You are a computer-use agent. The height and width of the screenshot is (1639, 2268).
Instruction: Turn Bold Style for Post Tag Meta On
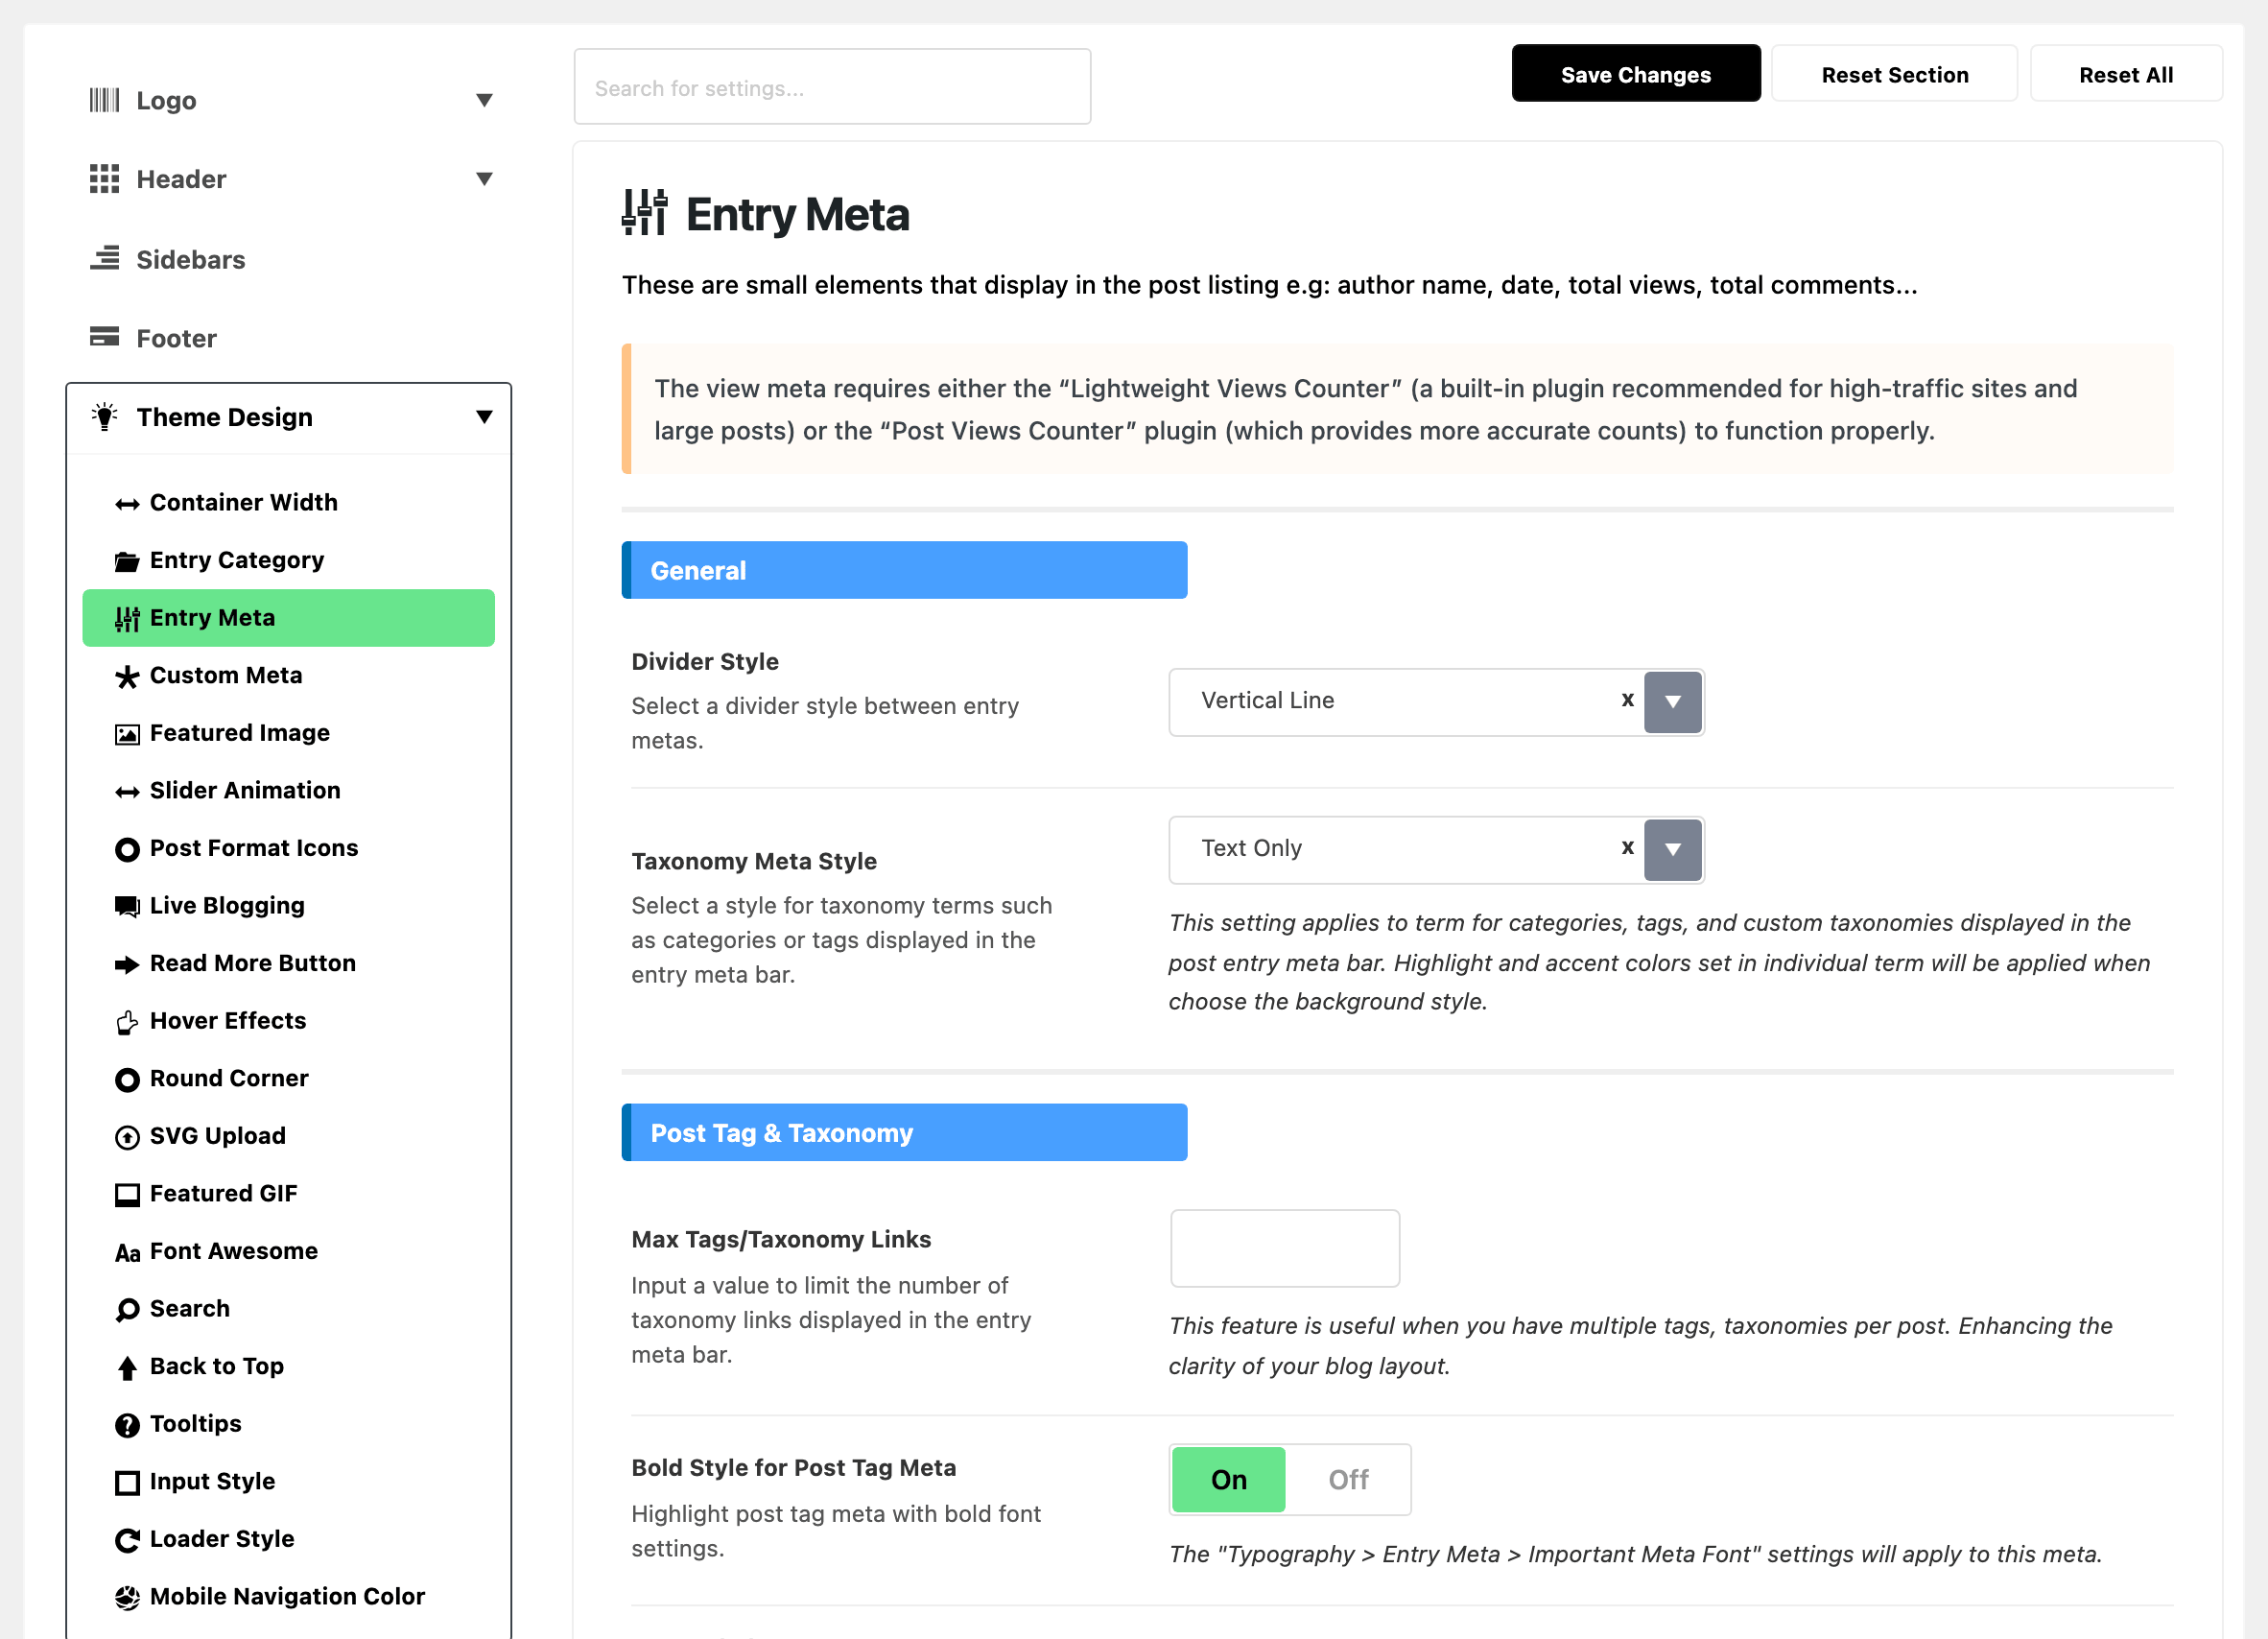pyautogui.click(x=1228, y=1479)
